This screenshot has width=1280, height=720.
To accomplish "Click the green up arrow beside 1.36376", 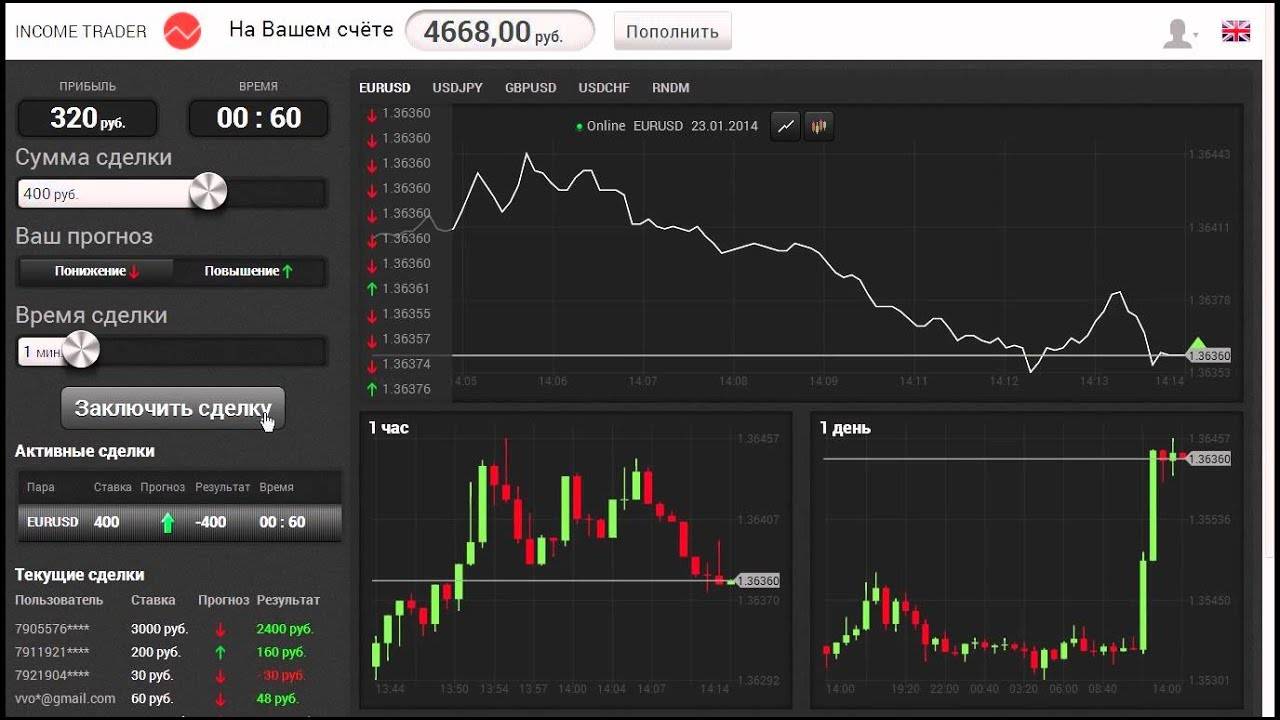I will click(372, 389).
